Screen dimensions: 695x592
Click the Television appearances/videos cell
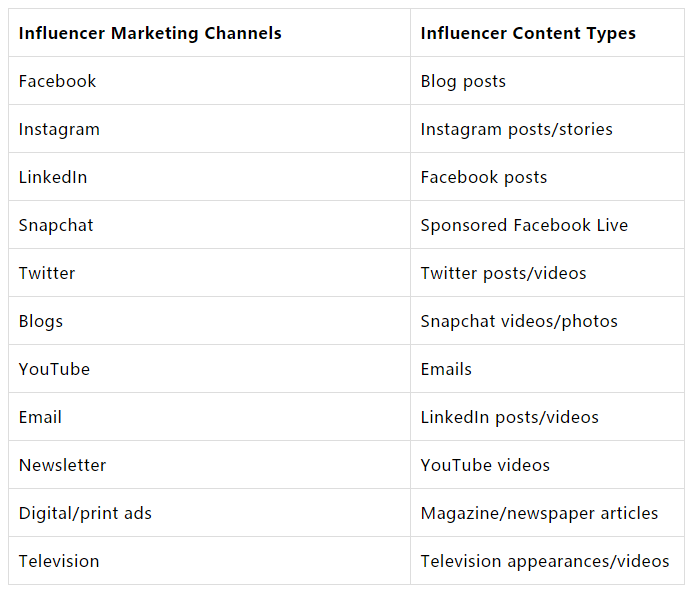pos(547,561)
